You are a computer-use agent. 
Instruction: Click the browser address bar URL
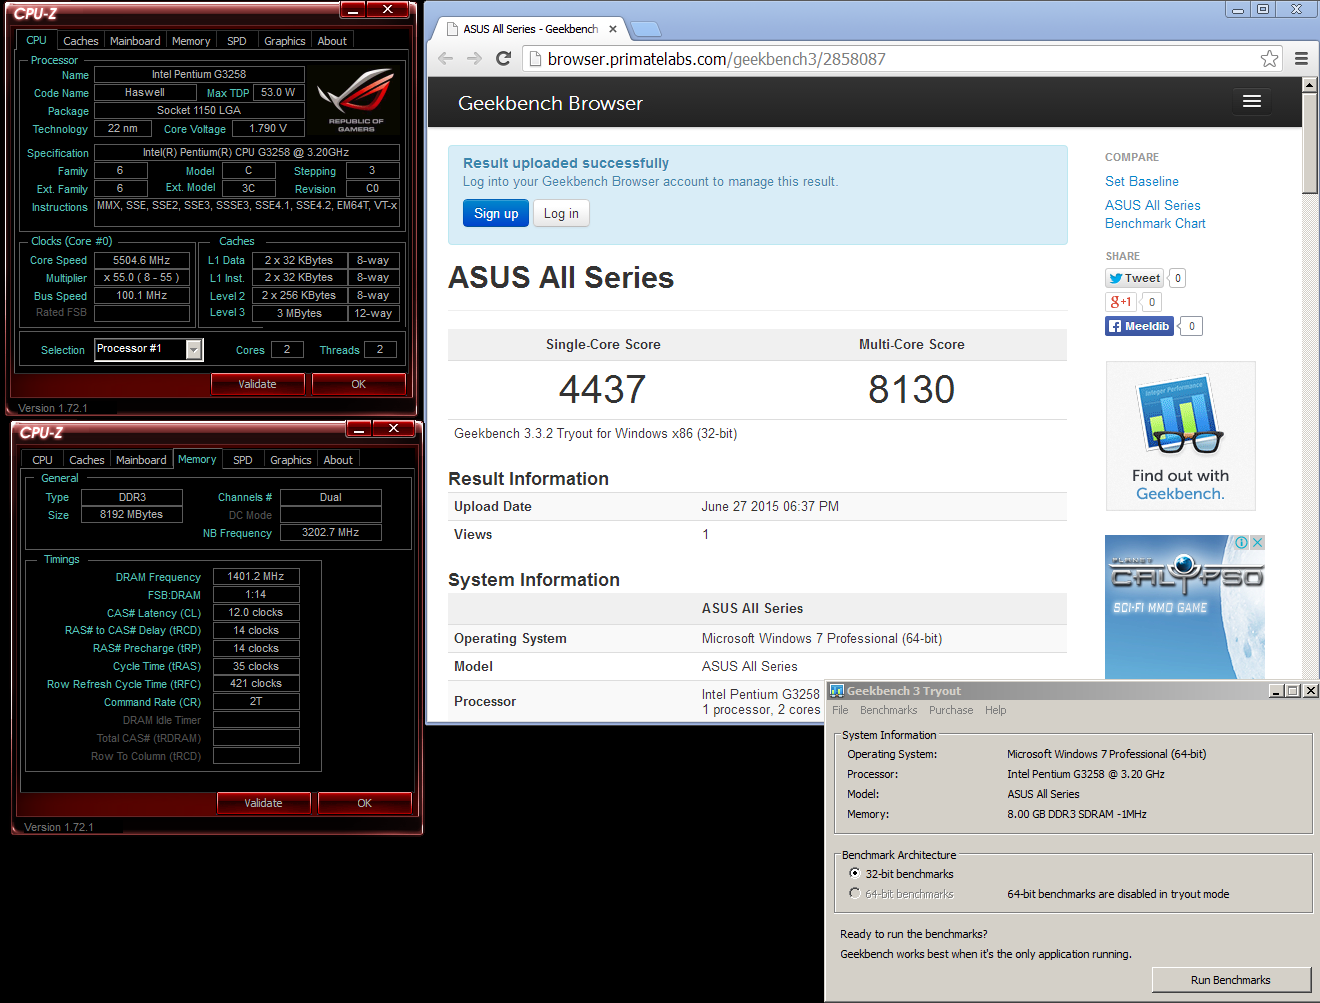pos(716,59)
